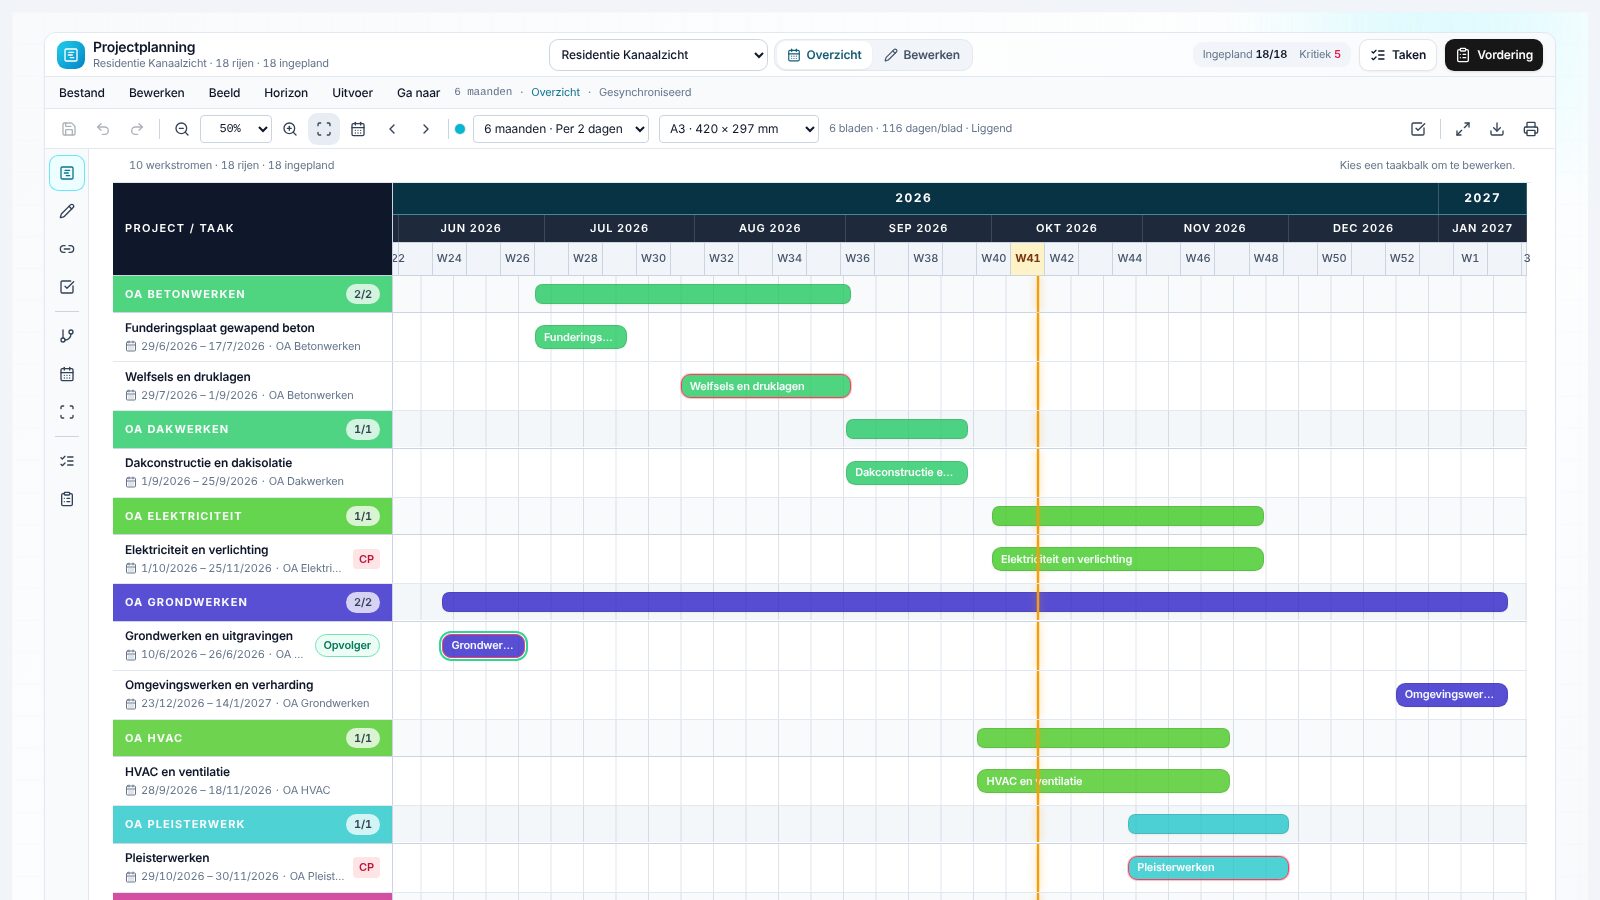
Task: Select the link dependencies tool in the sidebar
Action: [67, 249]
